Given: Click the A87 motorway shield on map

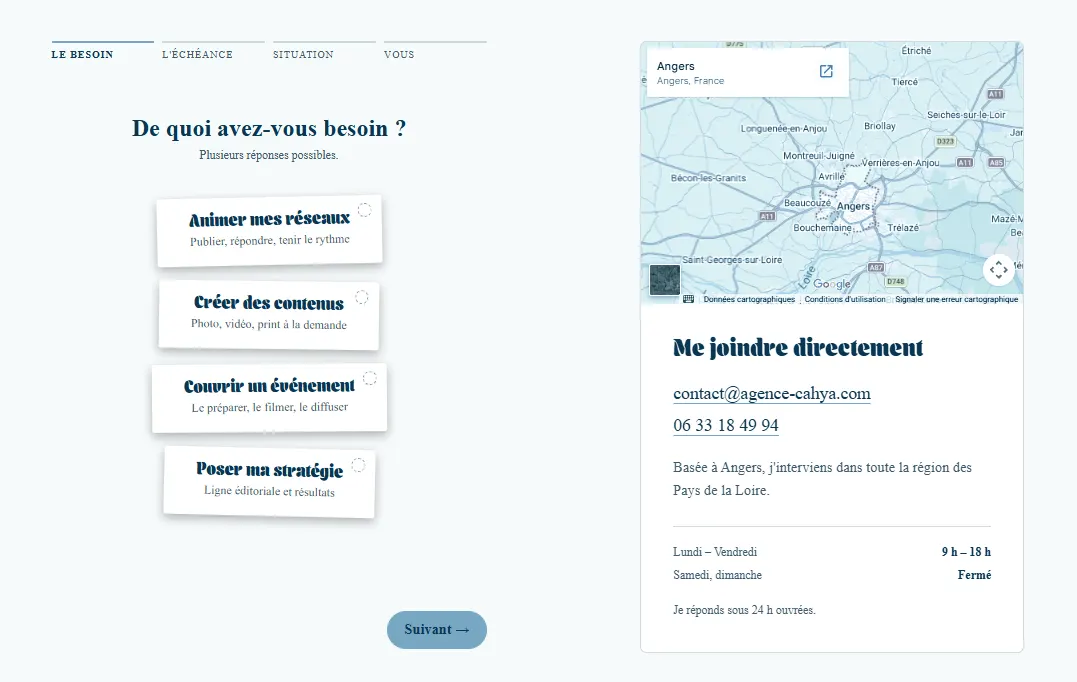Looking at the screenshot, I should pos(876,268).
